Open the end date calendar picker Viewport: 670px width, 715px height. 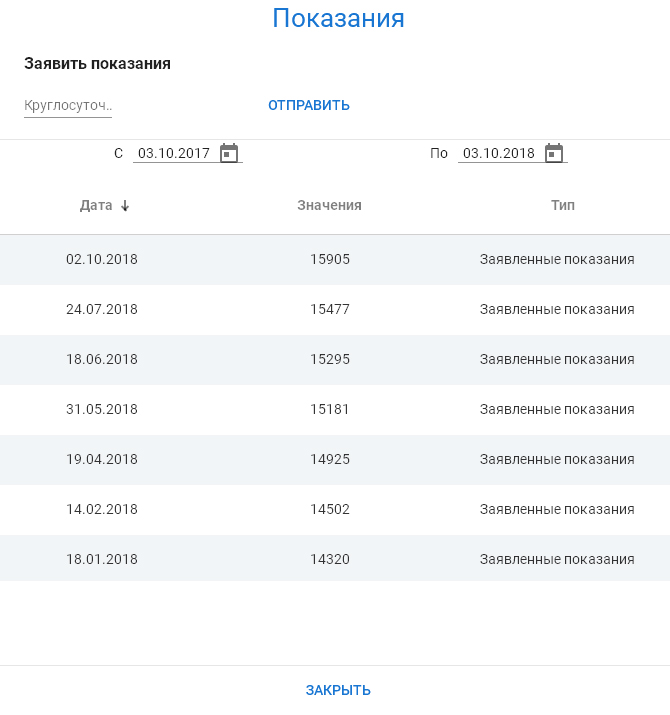click(554, 153)
